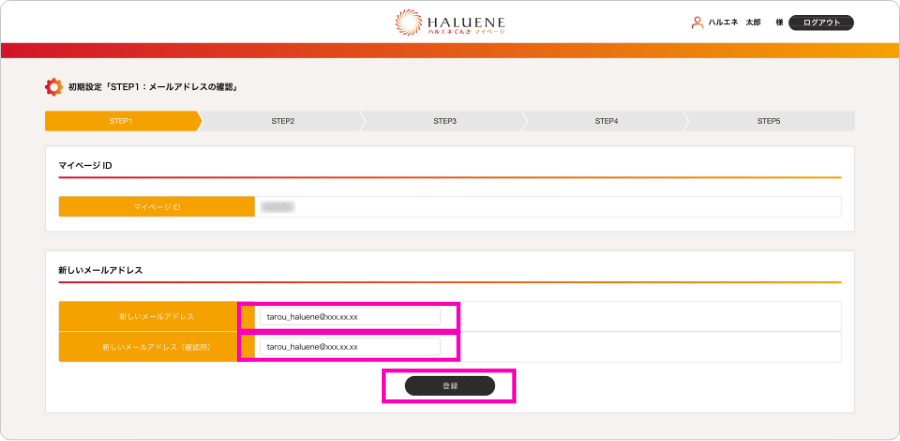Viewport: 900px width, 441px height.
Task: Jump to the STEP3 progress tab
Action: (x=444, y=121)
